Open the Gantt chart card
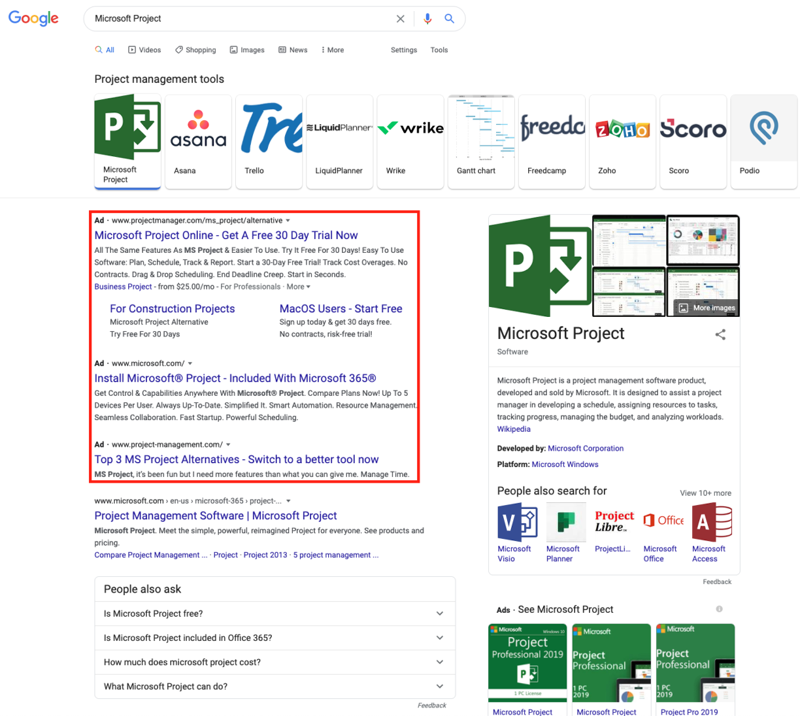This screenshot has height=716, width=800. tap(481, 141)
